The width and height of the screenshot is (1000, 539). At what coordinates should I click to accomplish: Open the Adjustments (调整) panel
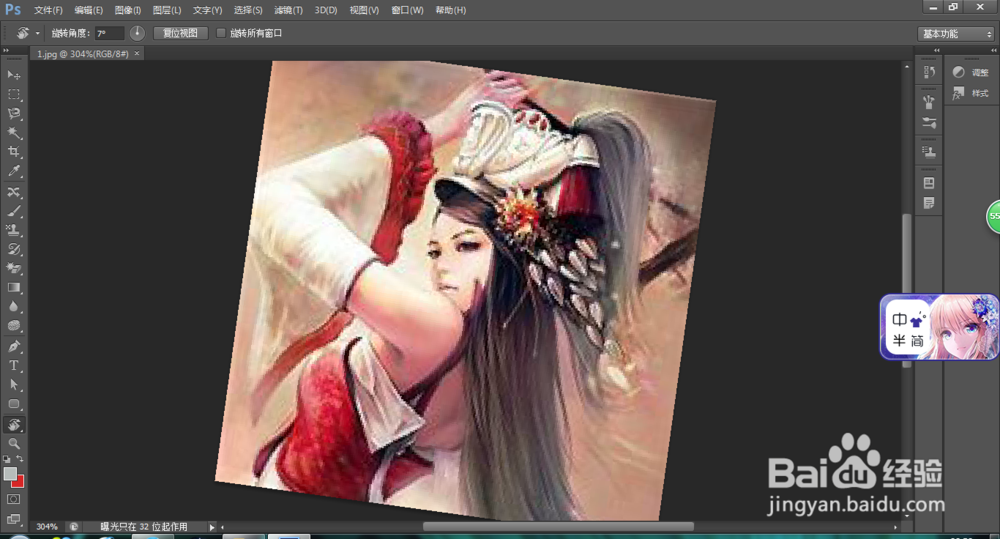pyautogui.click(x=970, y=73)
